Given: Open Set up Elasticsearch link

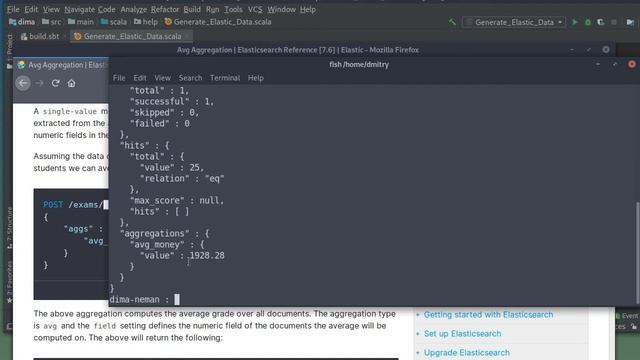Looking at the screenshot, I should tap(462, 333).
